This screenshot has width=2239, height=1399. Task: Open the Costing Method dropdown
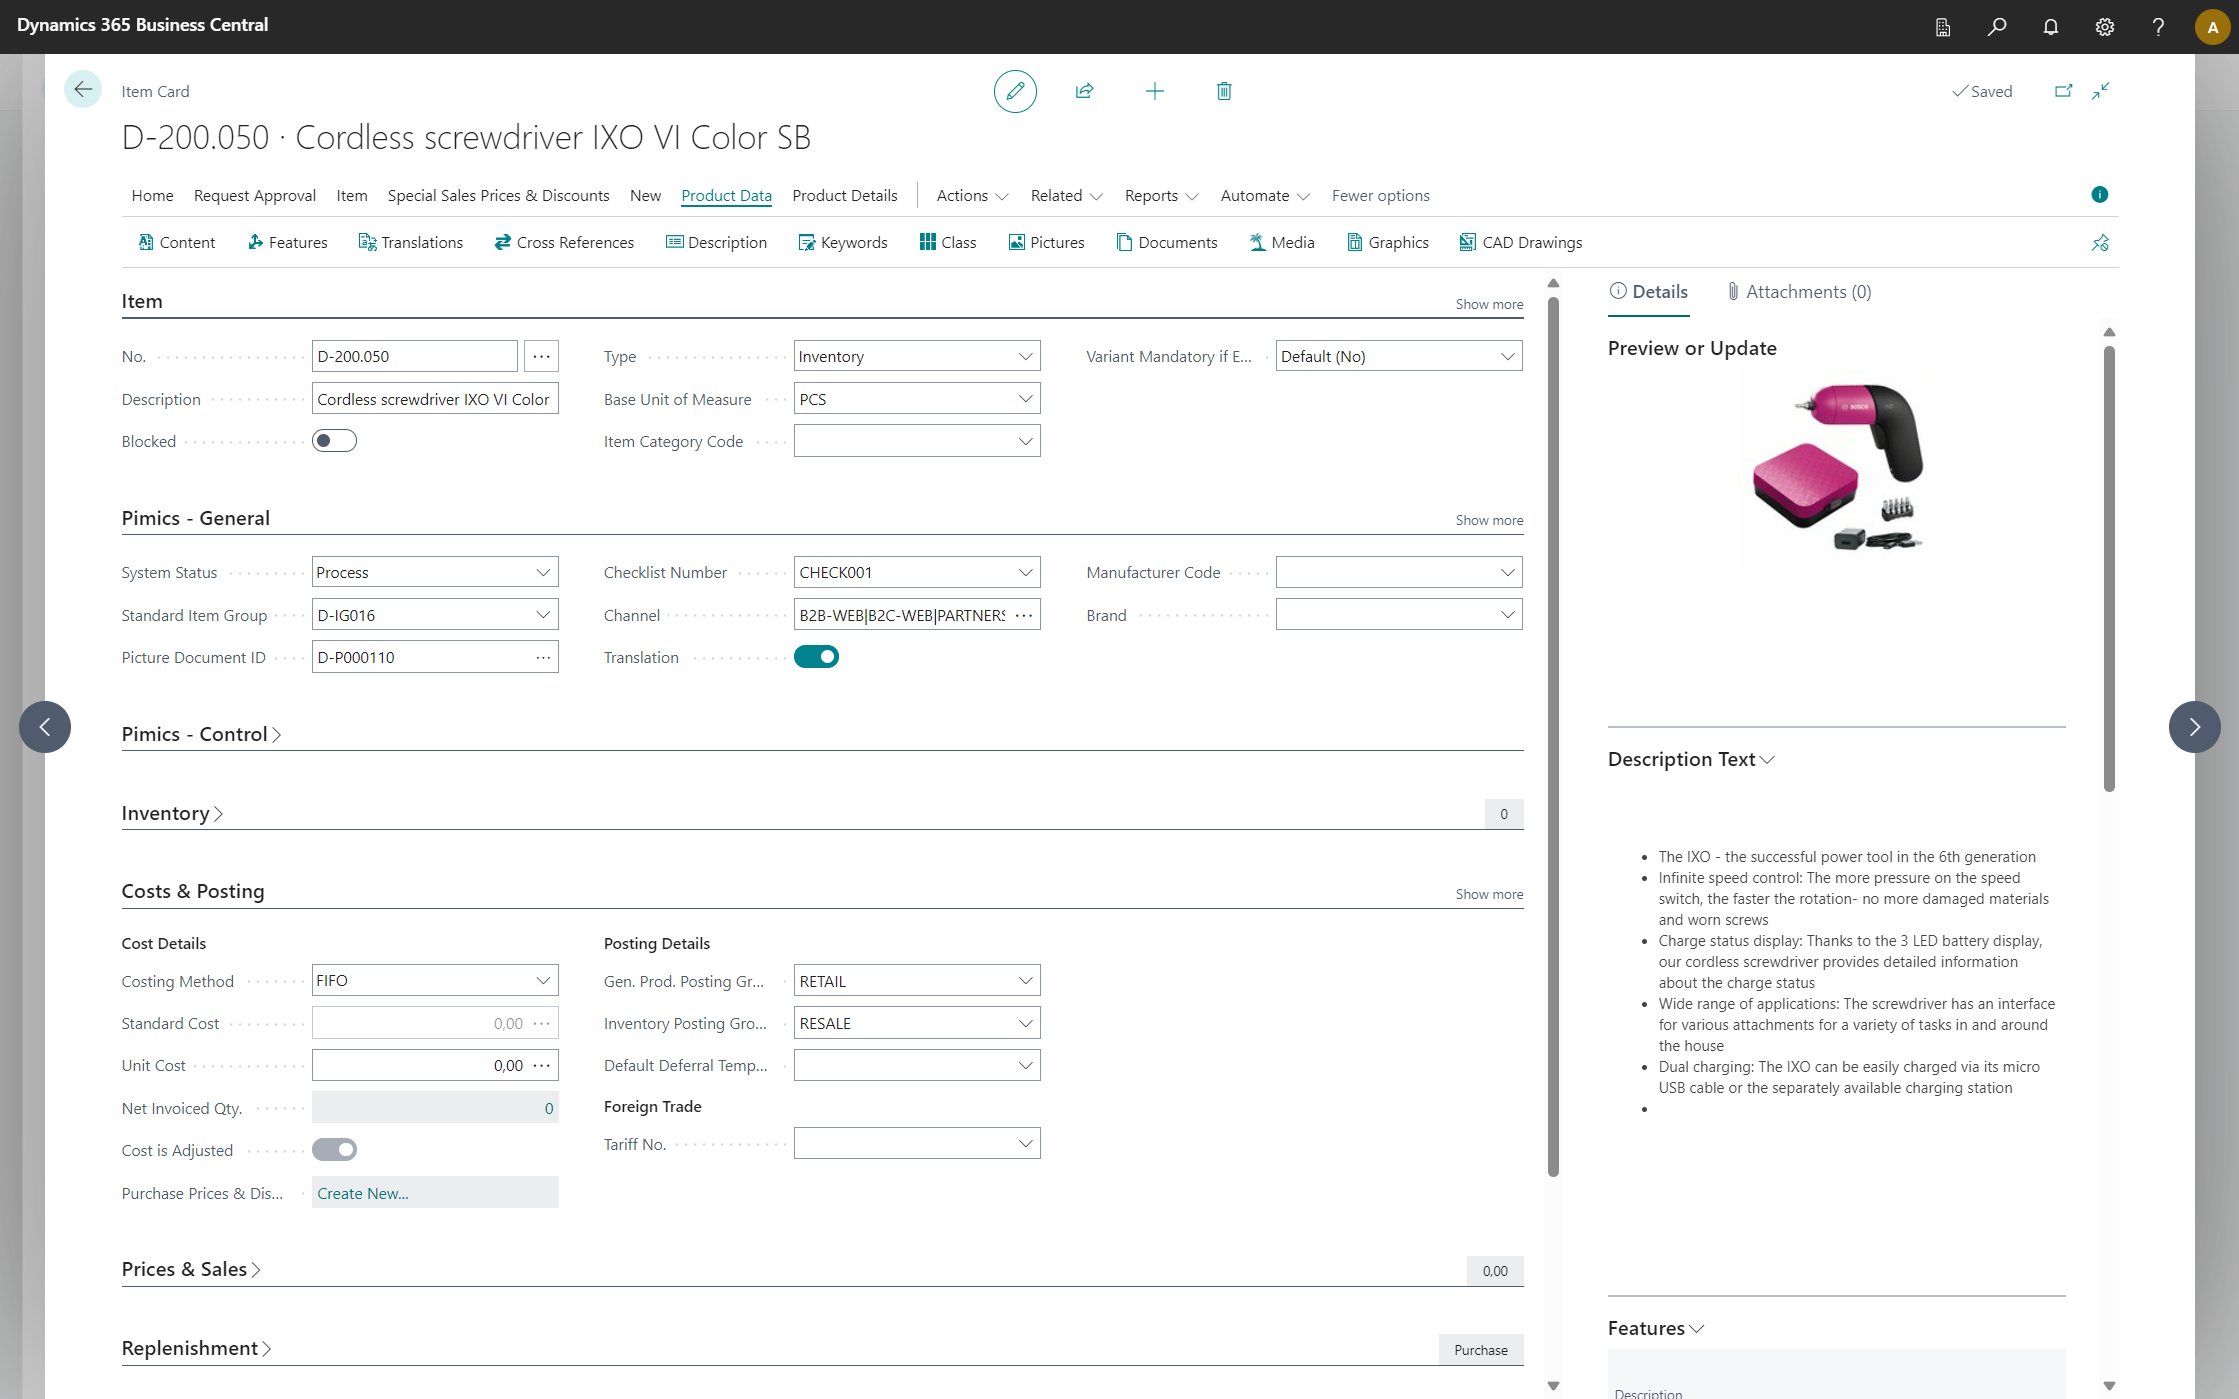tap(542, 981)
